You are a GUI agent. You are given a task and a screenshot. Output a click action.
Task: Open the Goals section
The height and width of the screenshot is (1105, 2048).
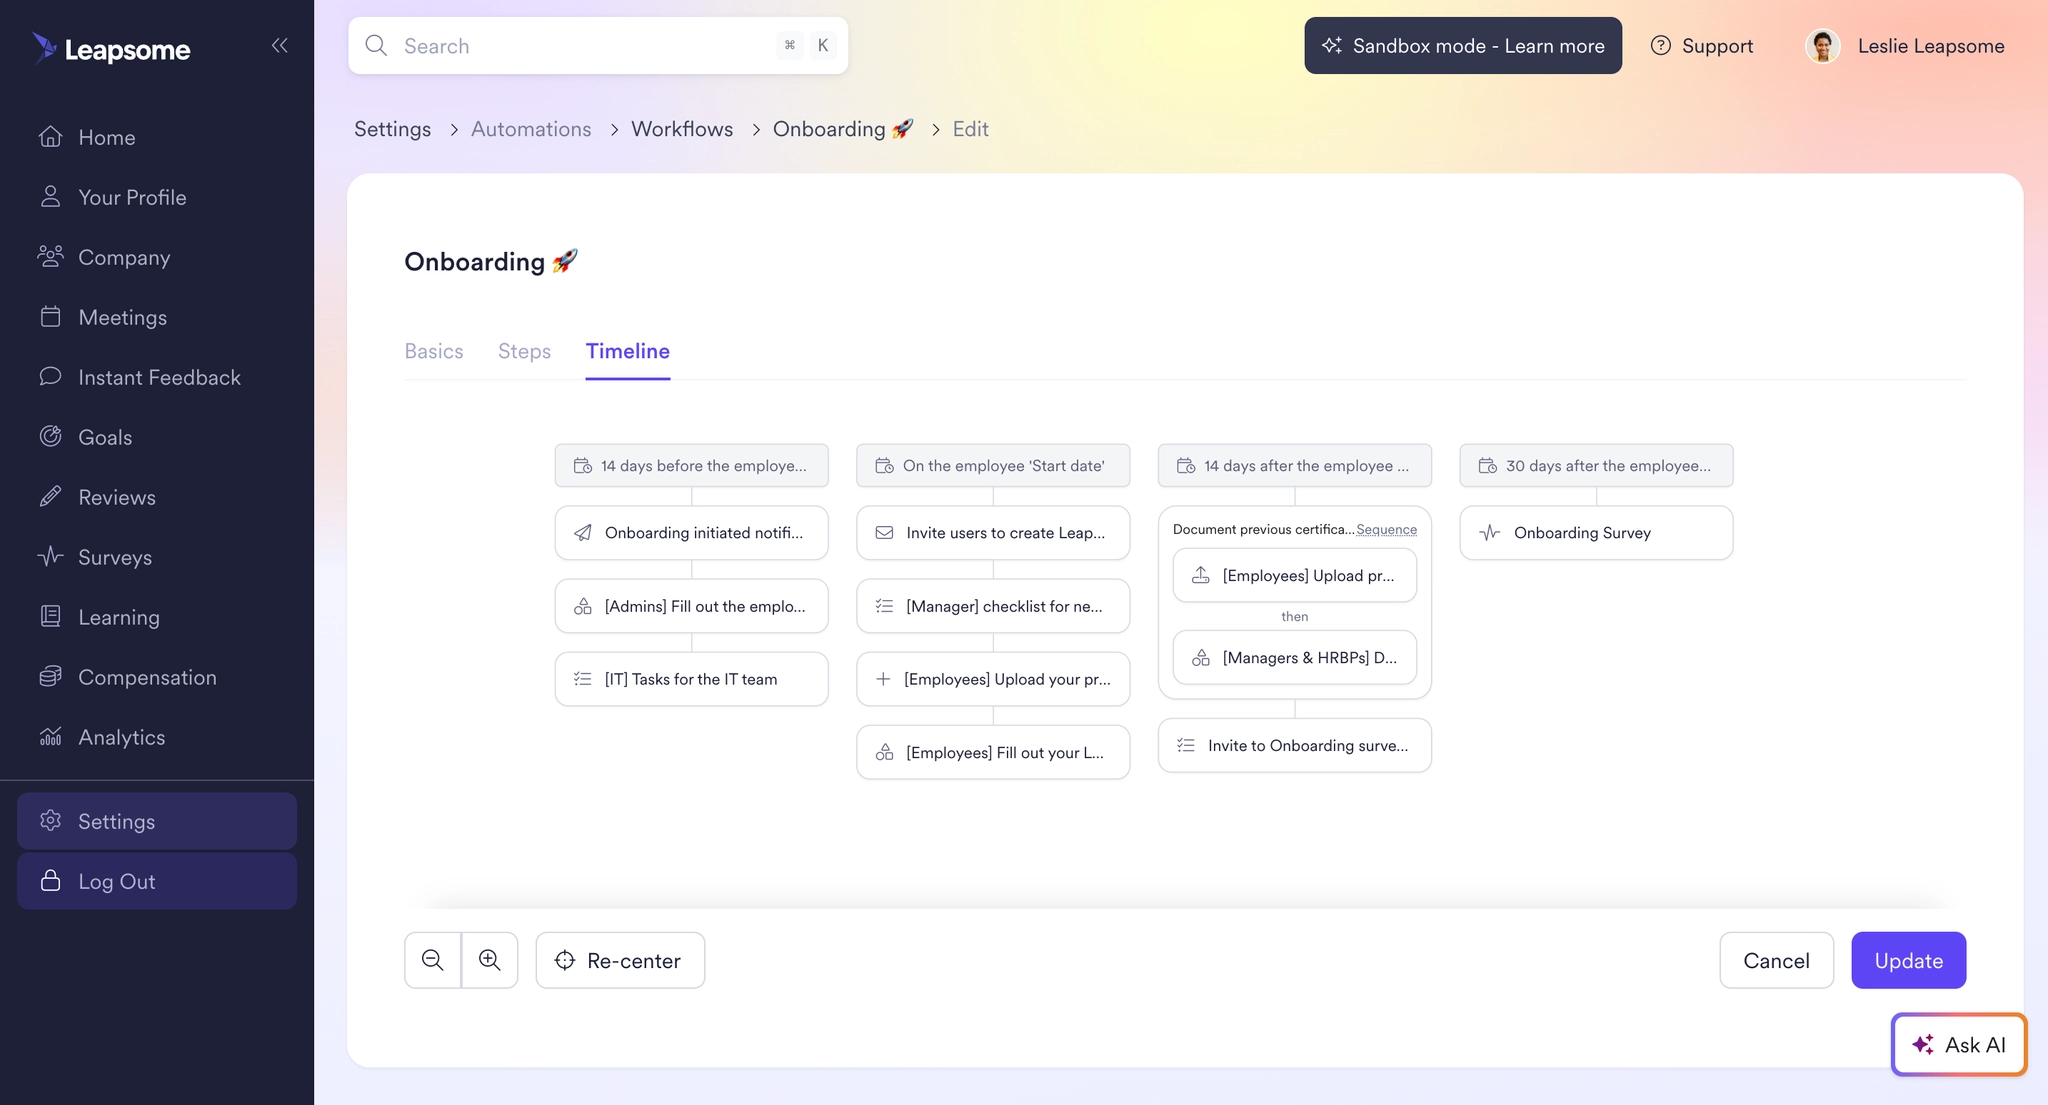click(x=105, y=437)
